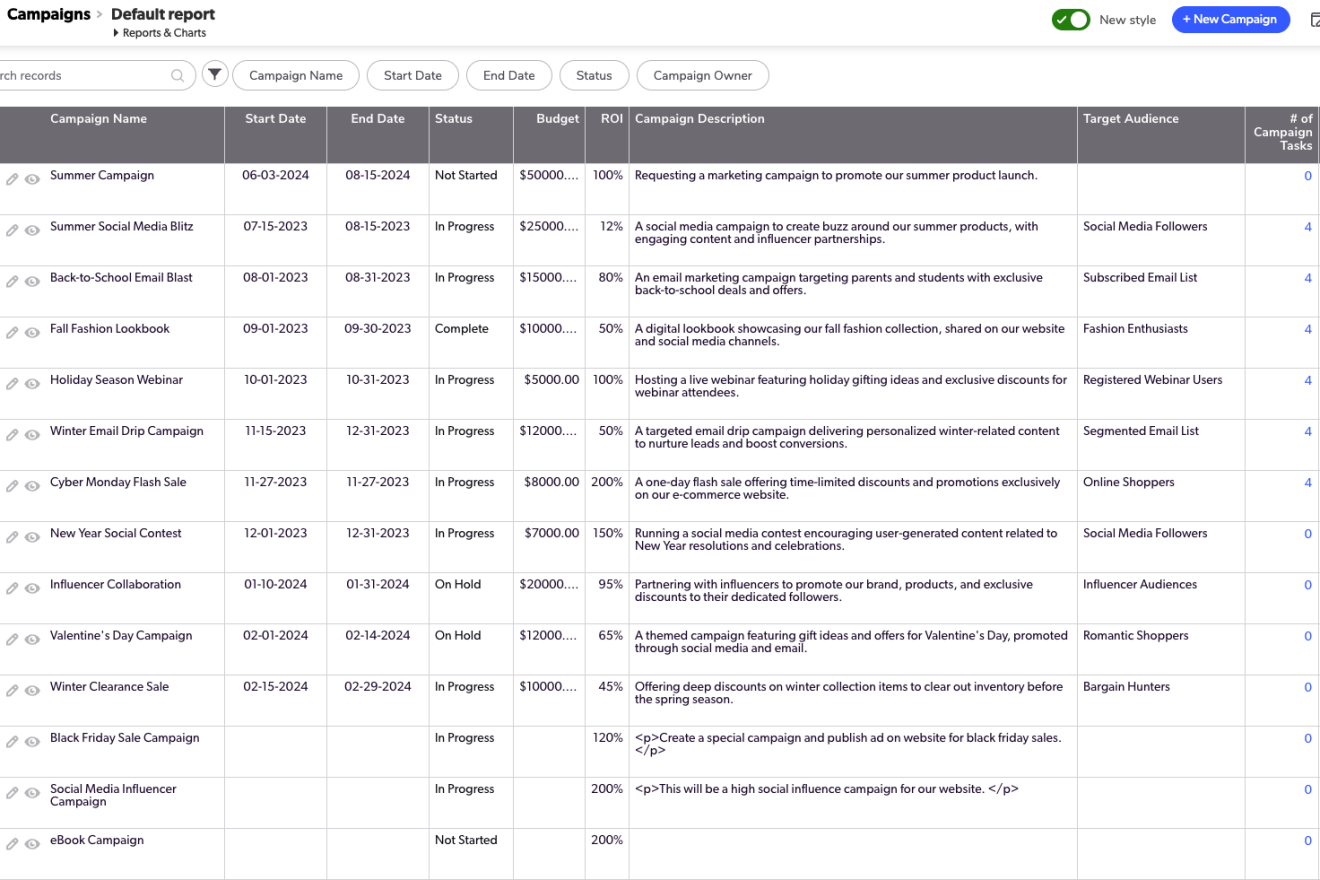Image resolution: width=1320 pixels, height=880 pixels.
Task: Edit the Influencer Collaboration row
Action: coord(12,588)
